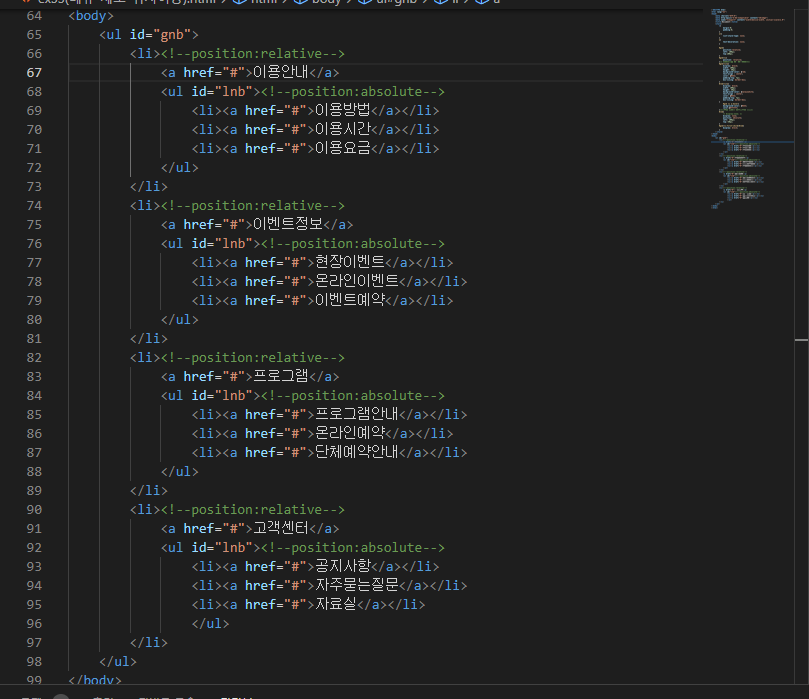The height and width of the screenshot is (699, 809).
Task: Place cursor in 프로그램 on line 83
Action: pyautogui.click(x=281, y=377)
